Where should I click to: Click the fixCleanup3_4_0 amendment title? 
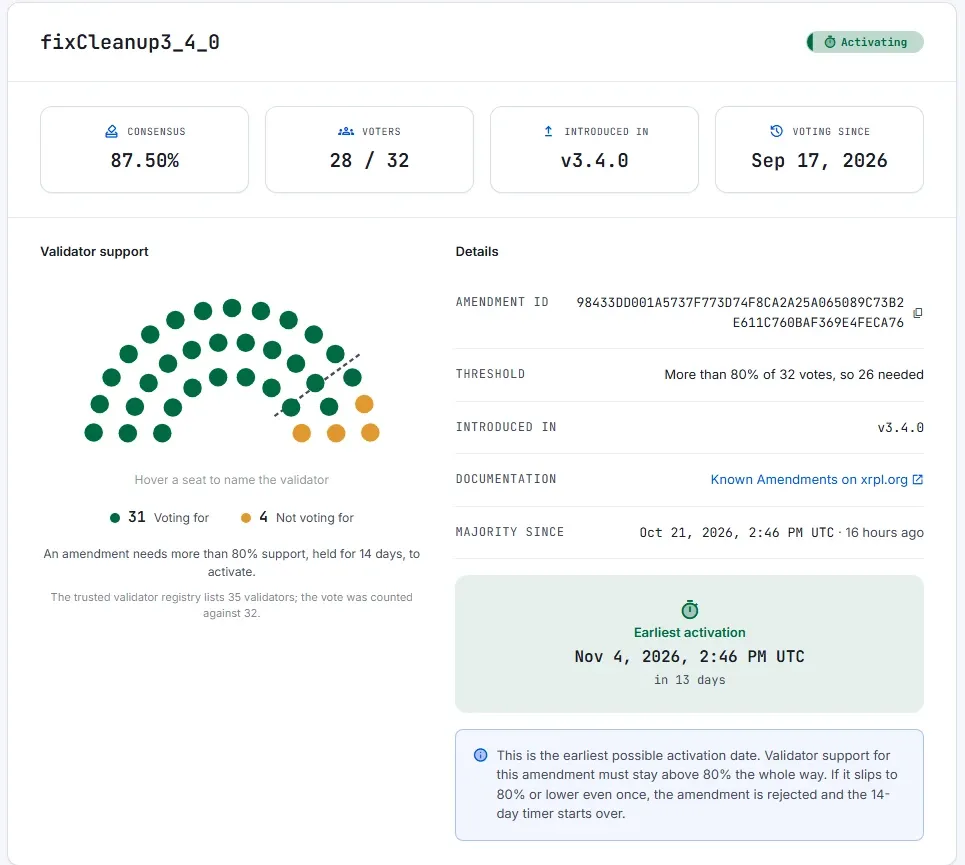(x=130, y=42)
